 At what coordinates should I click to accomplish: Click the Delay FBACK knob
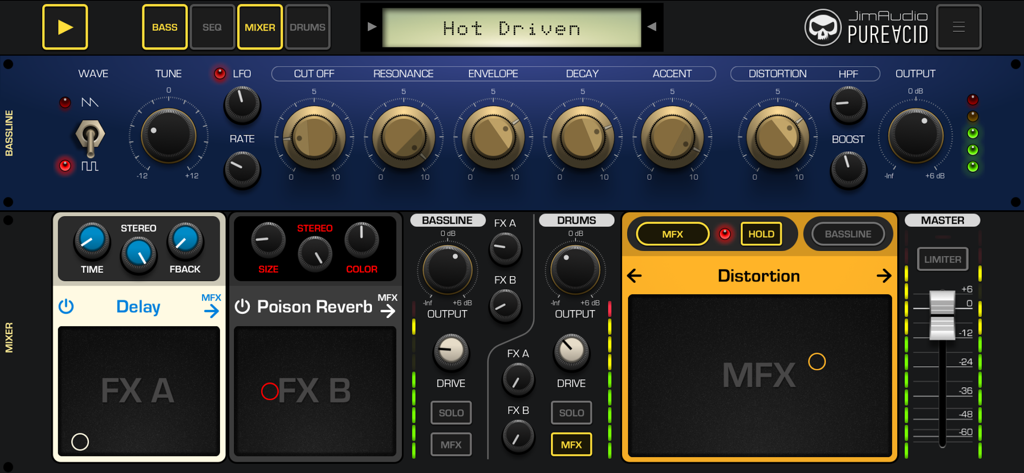tap(185, 241)
